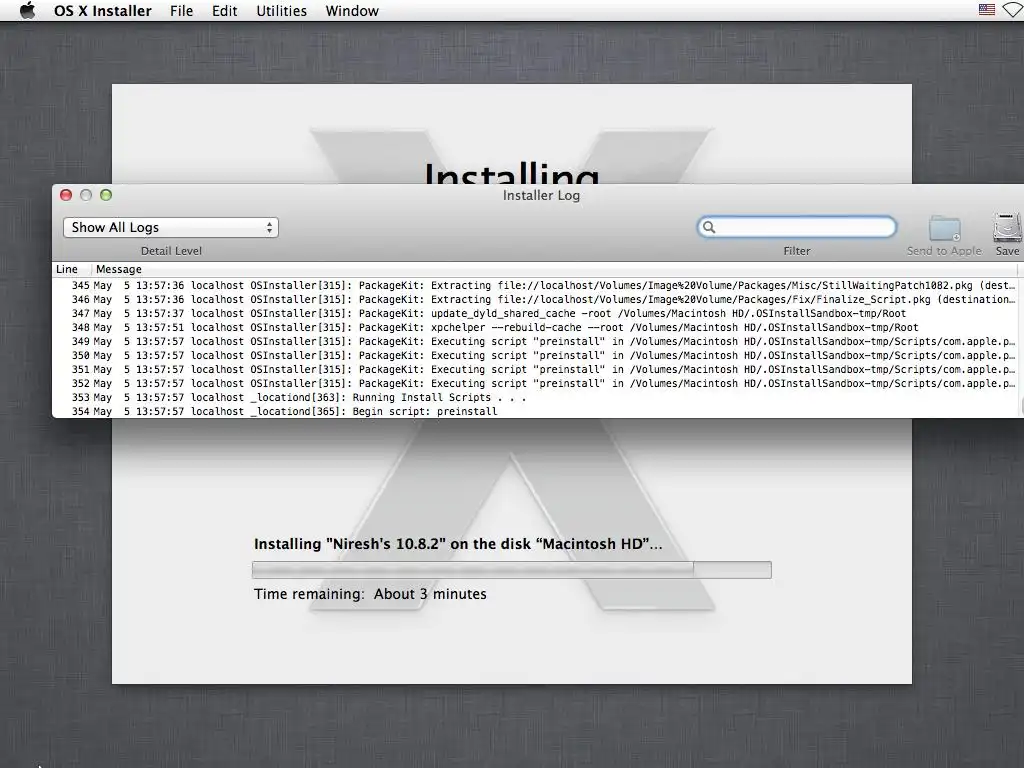The image size is (1024, 768).
Task: Select log line 347 update_dyld_shared_cache
Action: pos(536,313)
